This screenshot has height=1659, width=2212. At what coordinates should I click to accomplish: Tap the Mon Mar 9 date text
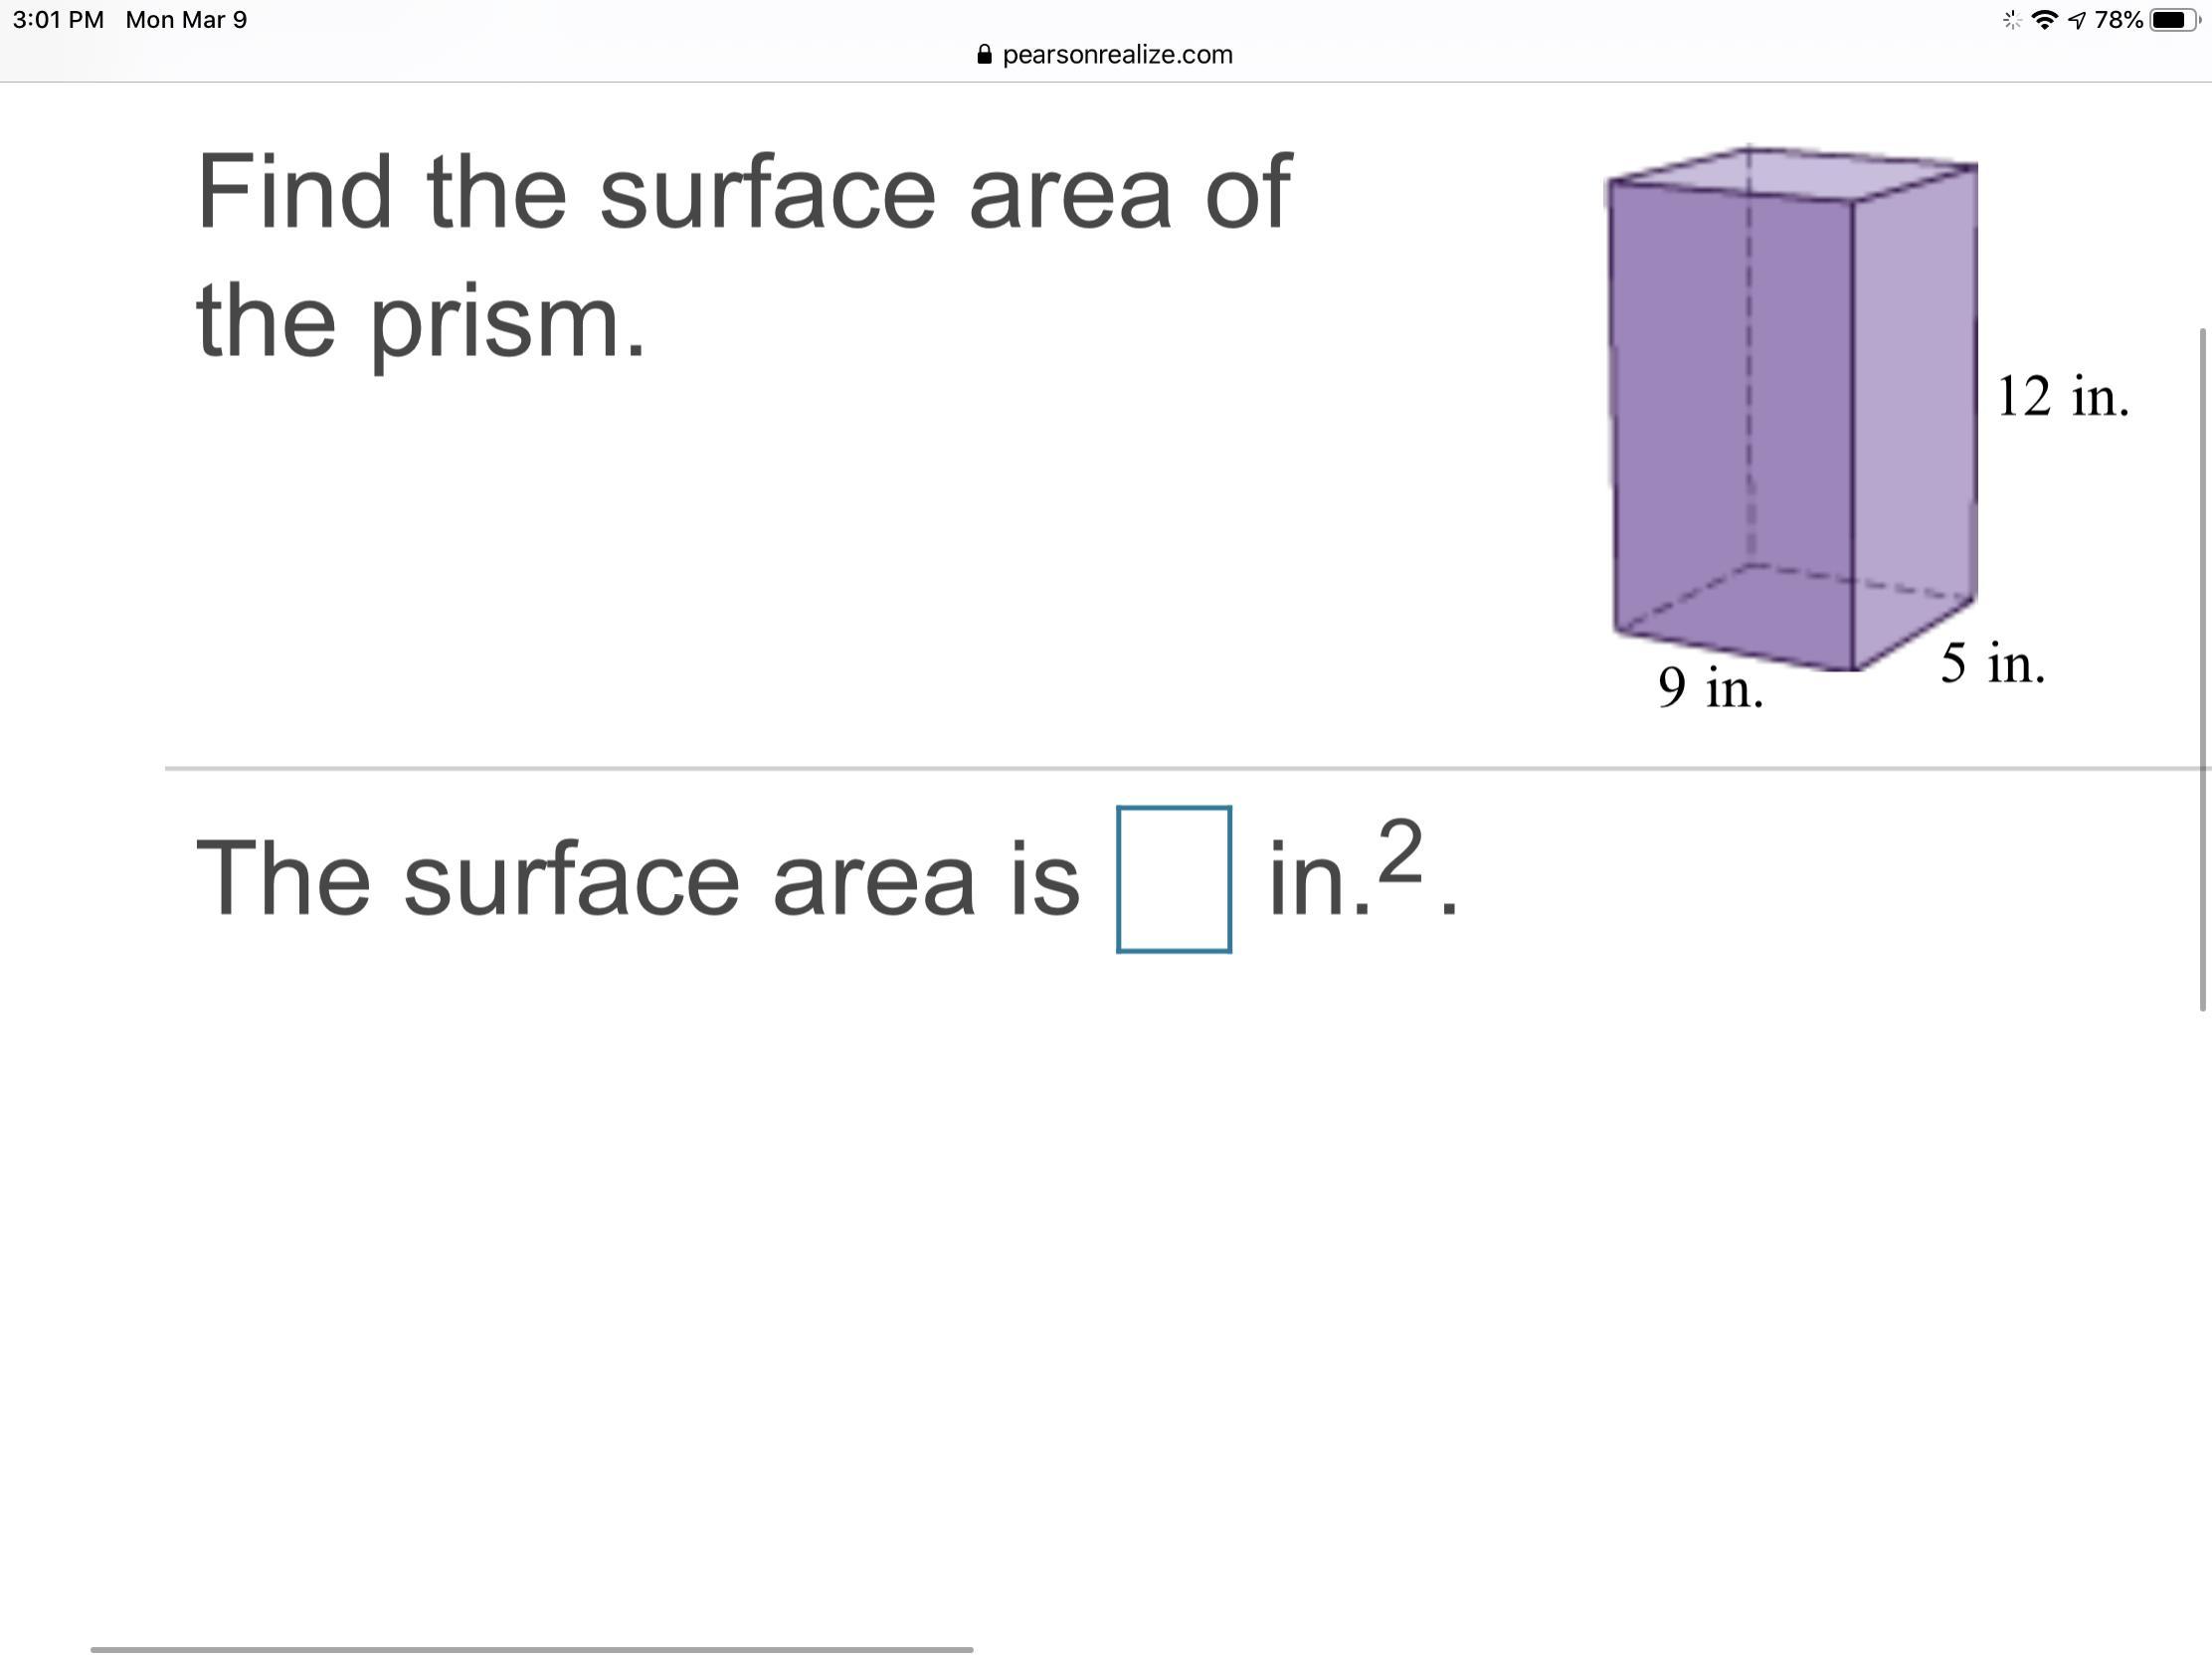(x=186, y=20)
